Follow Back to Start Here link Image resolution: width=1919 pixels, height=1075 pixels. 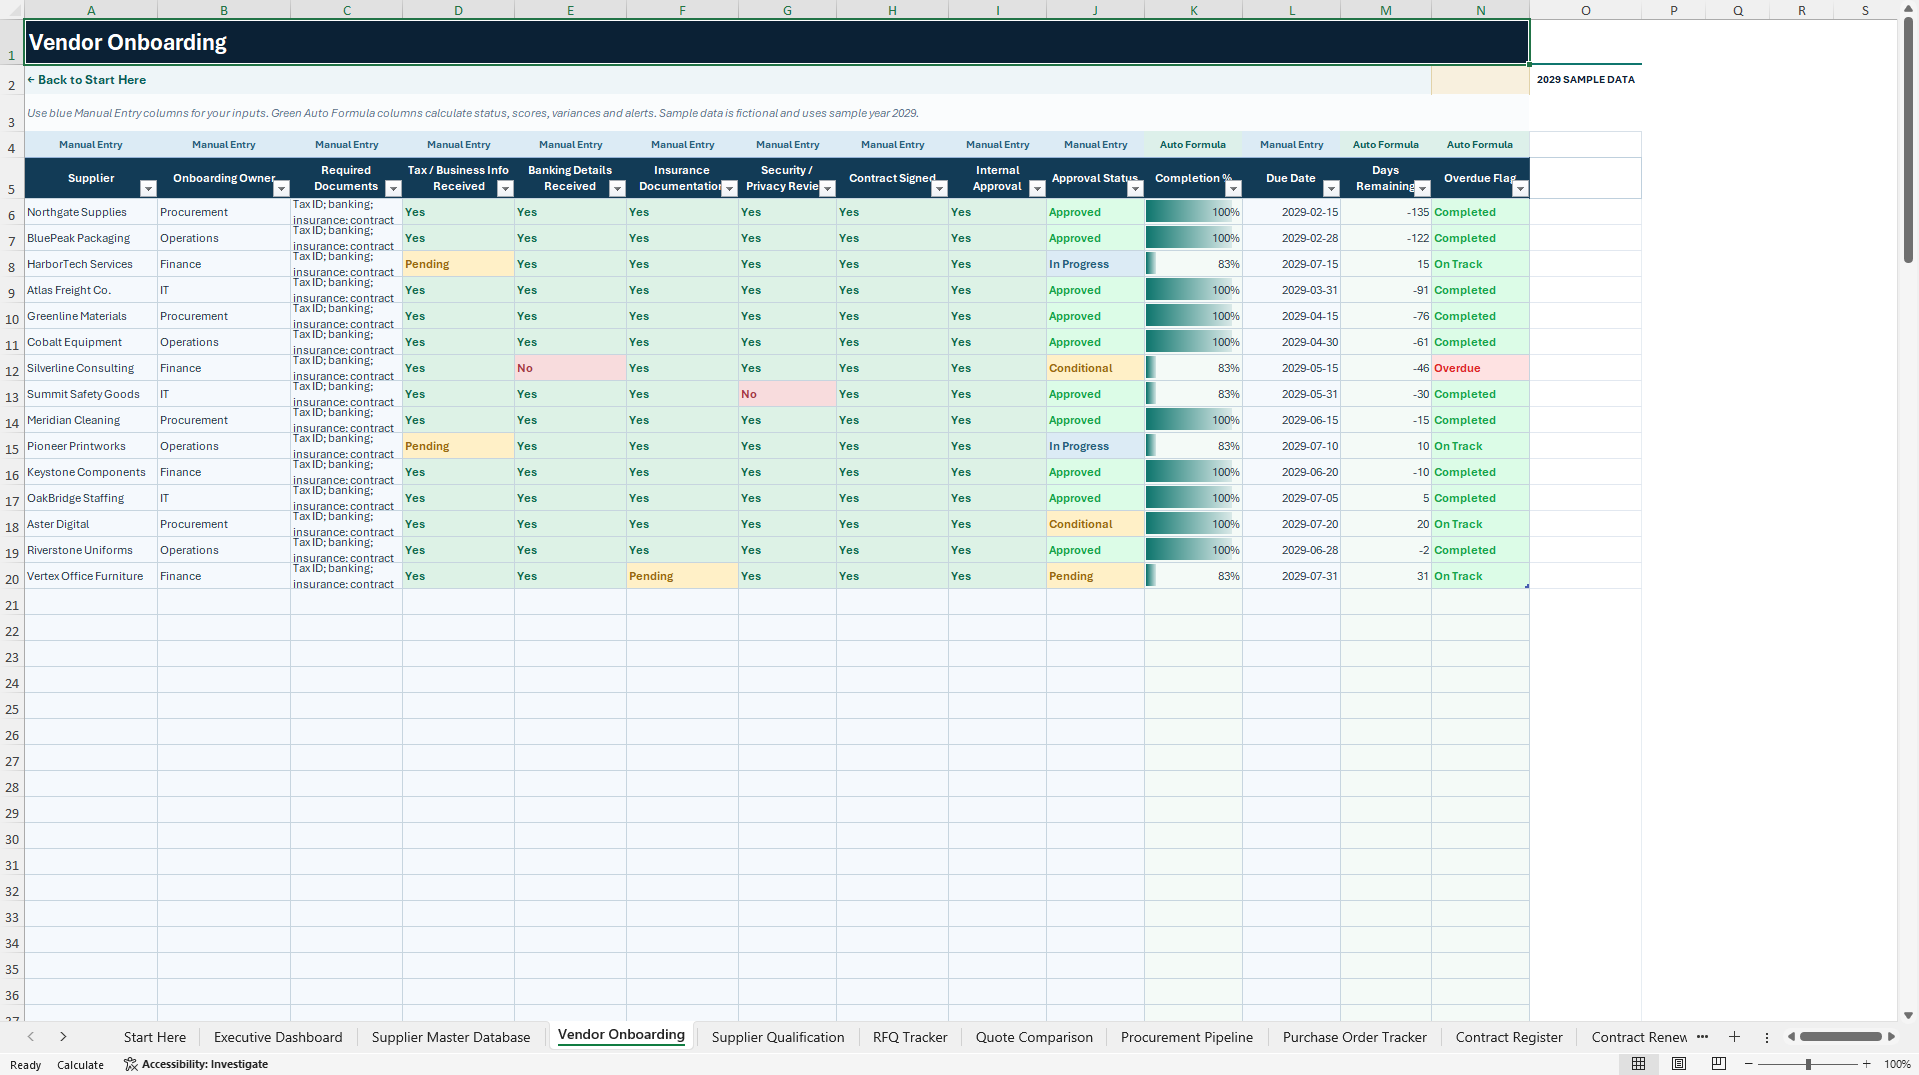(87, 80)
